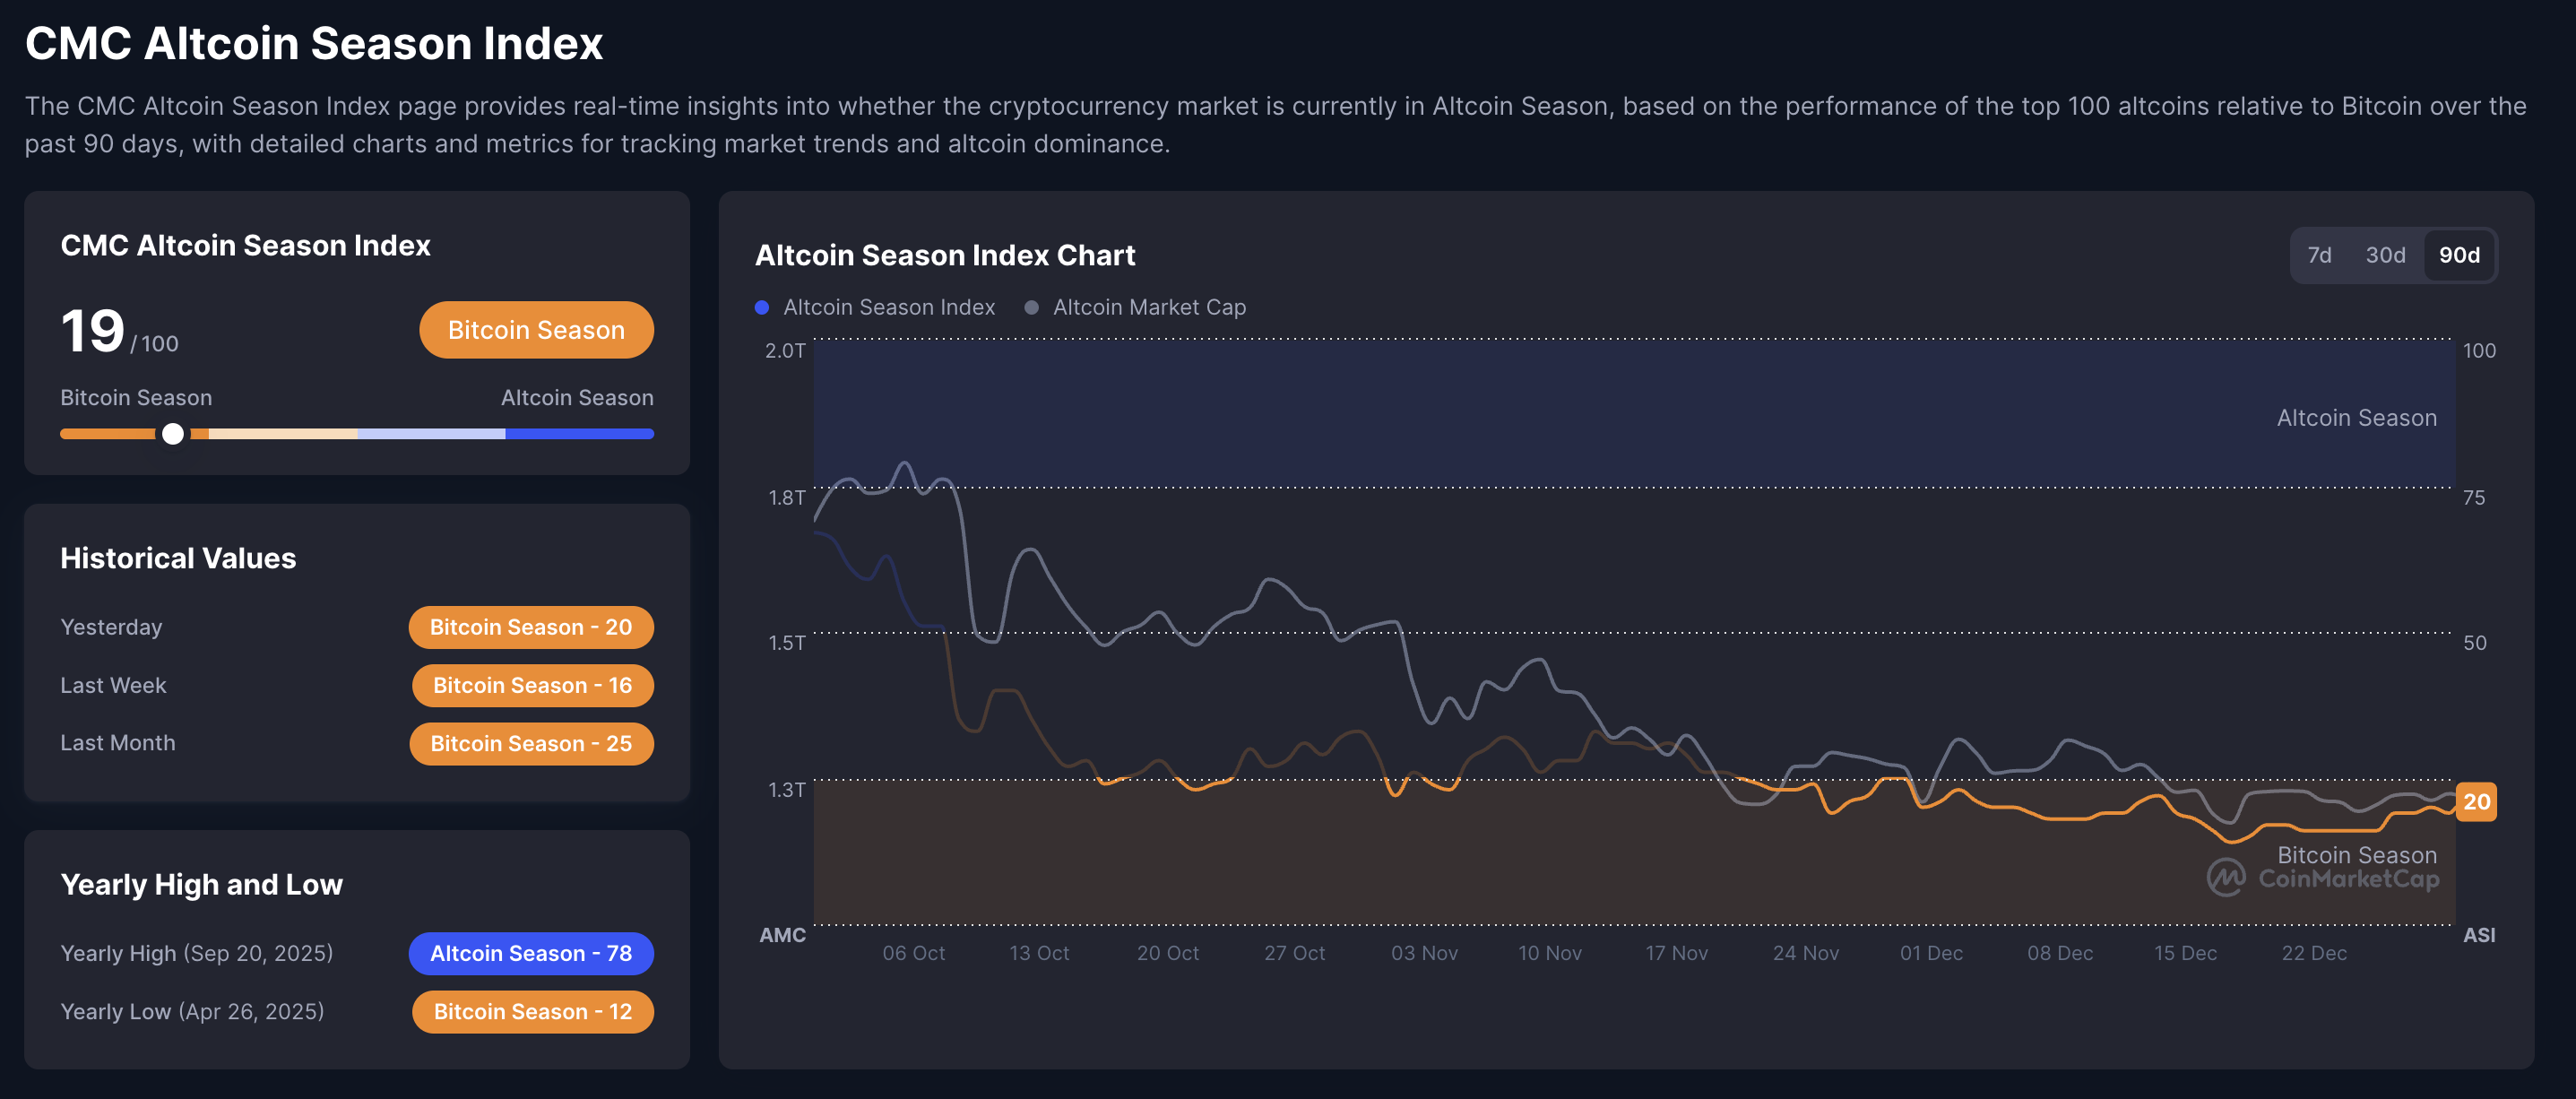
Task: Open the Yearly High Altcoin Season - 78 badge
Action: pos(531,953)
